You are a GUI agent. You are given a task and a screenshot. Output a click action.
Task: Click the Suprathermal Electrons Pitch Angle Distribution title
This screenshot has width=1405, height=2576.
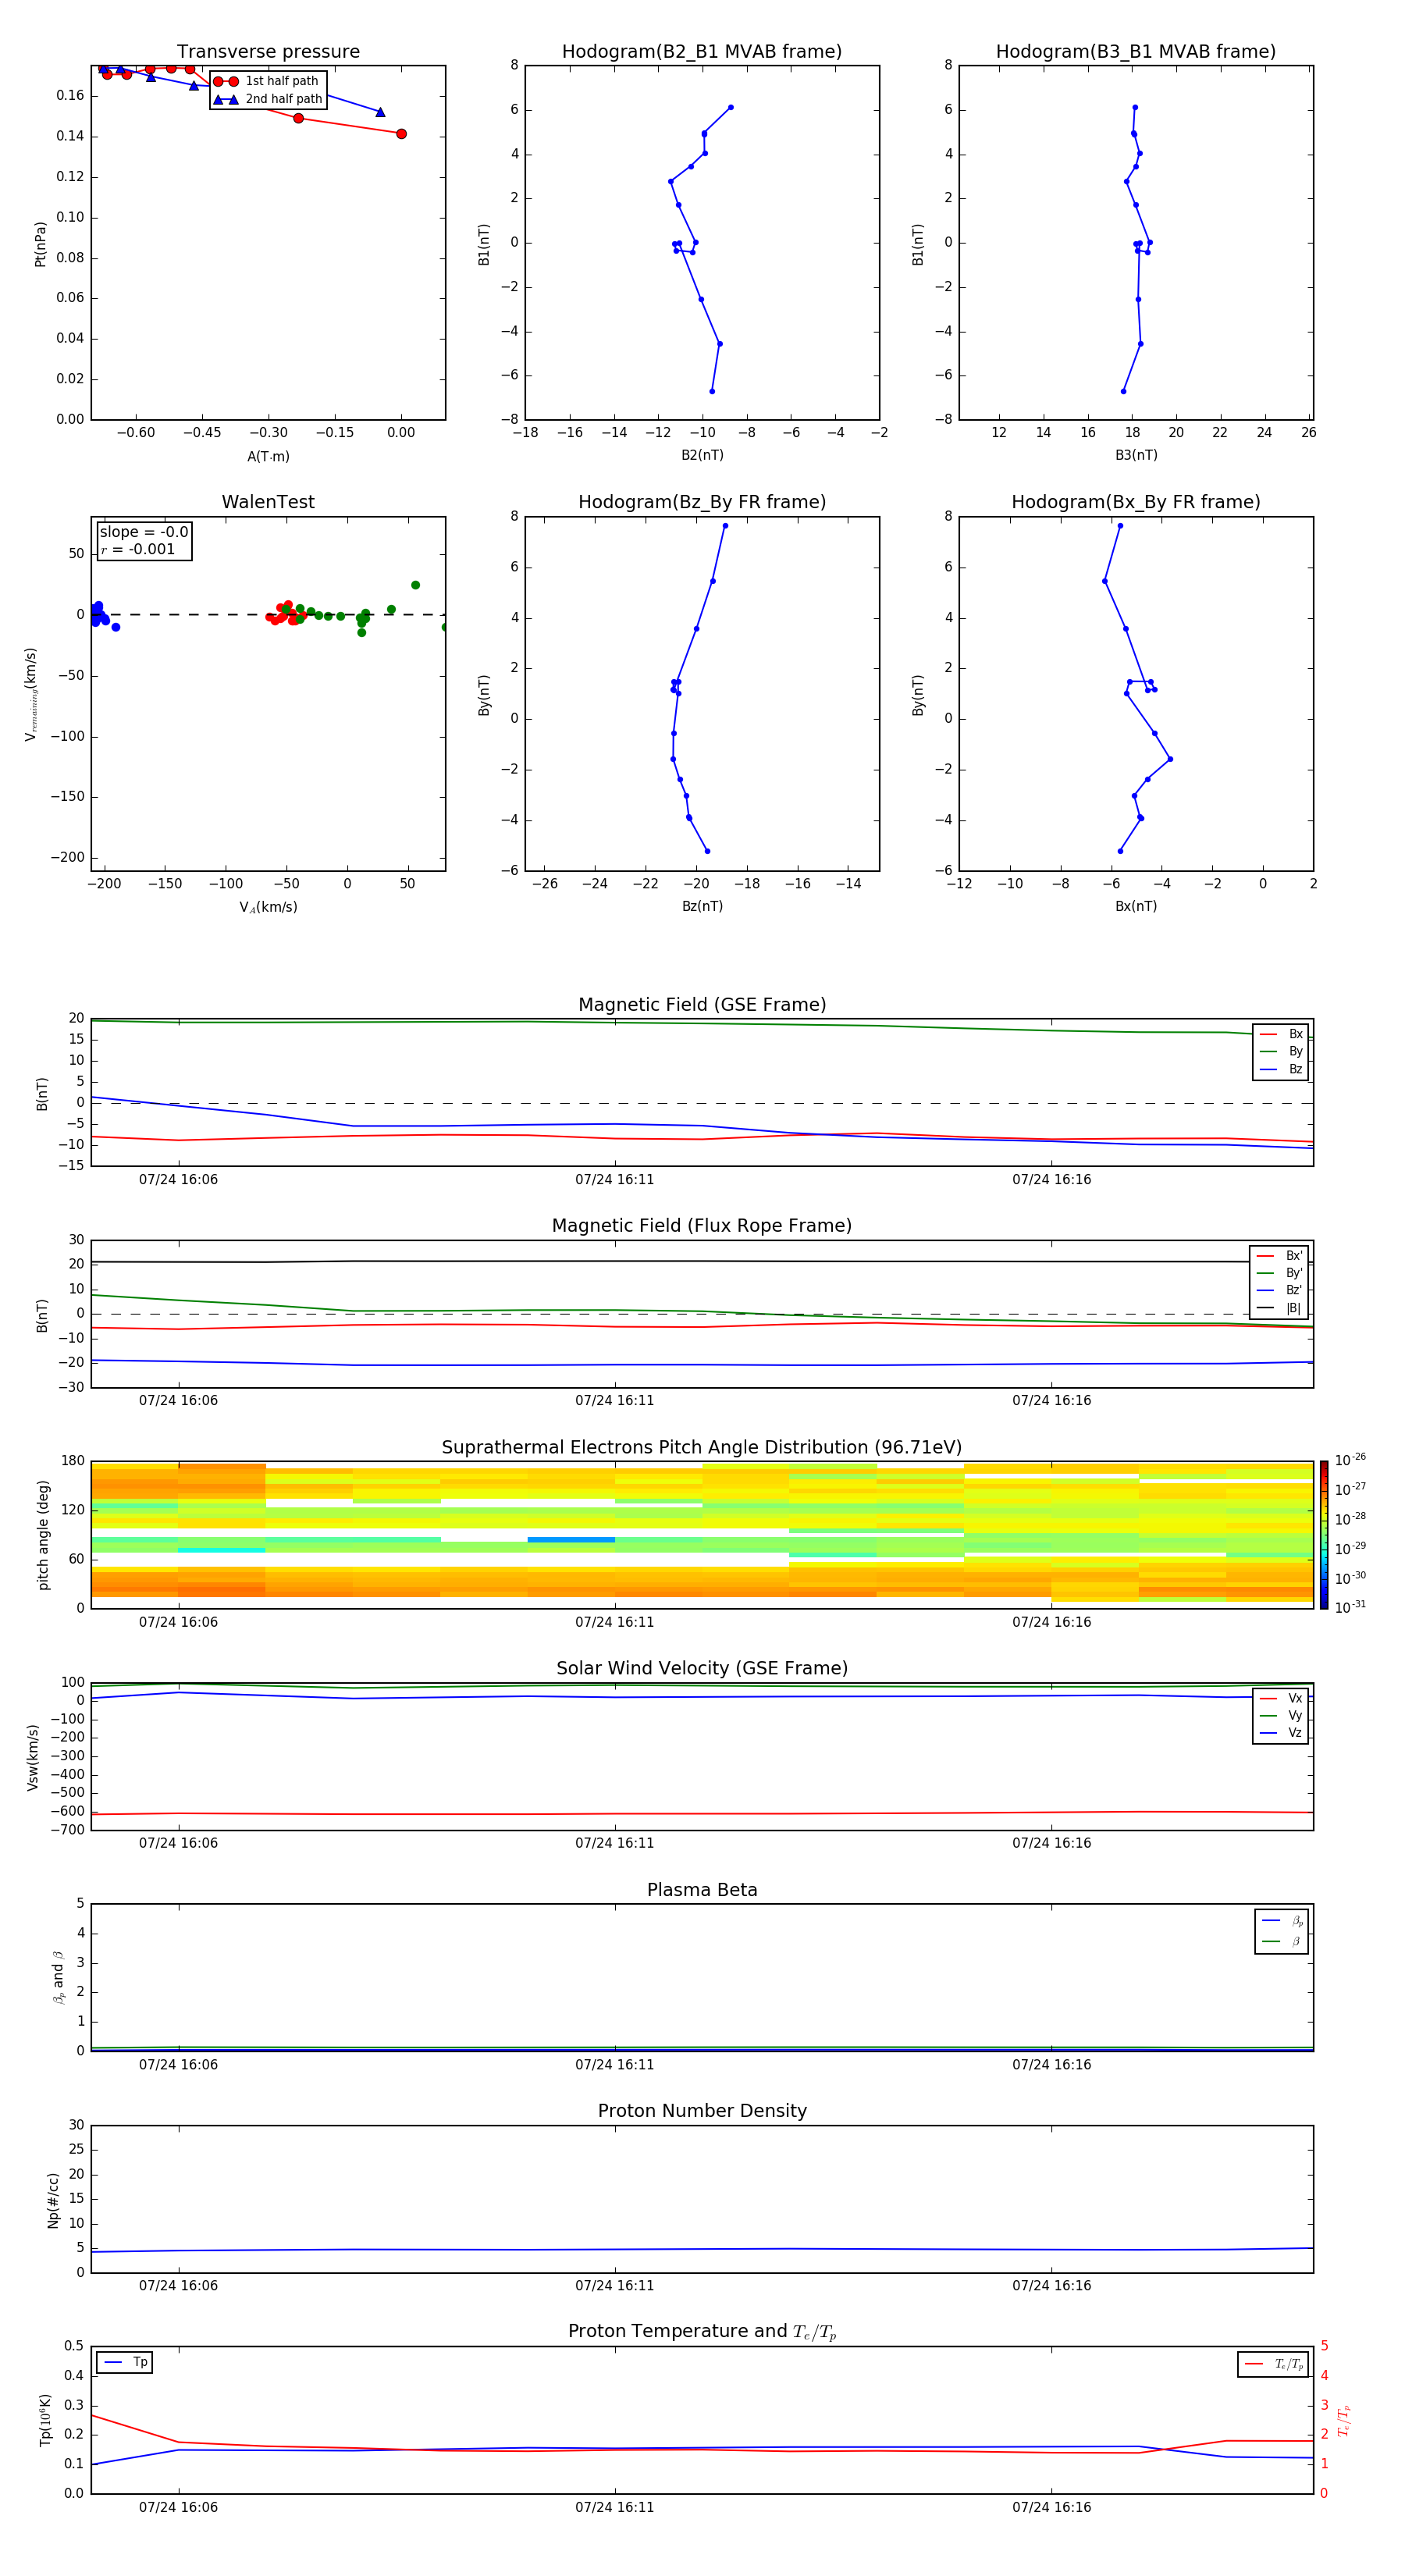[702, 1447]
